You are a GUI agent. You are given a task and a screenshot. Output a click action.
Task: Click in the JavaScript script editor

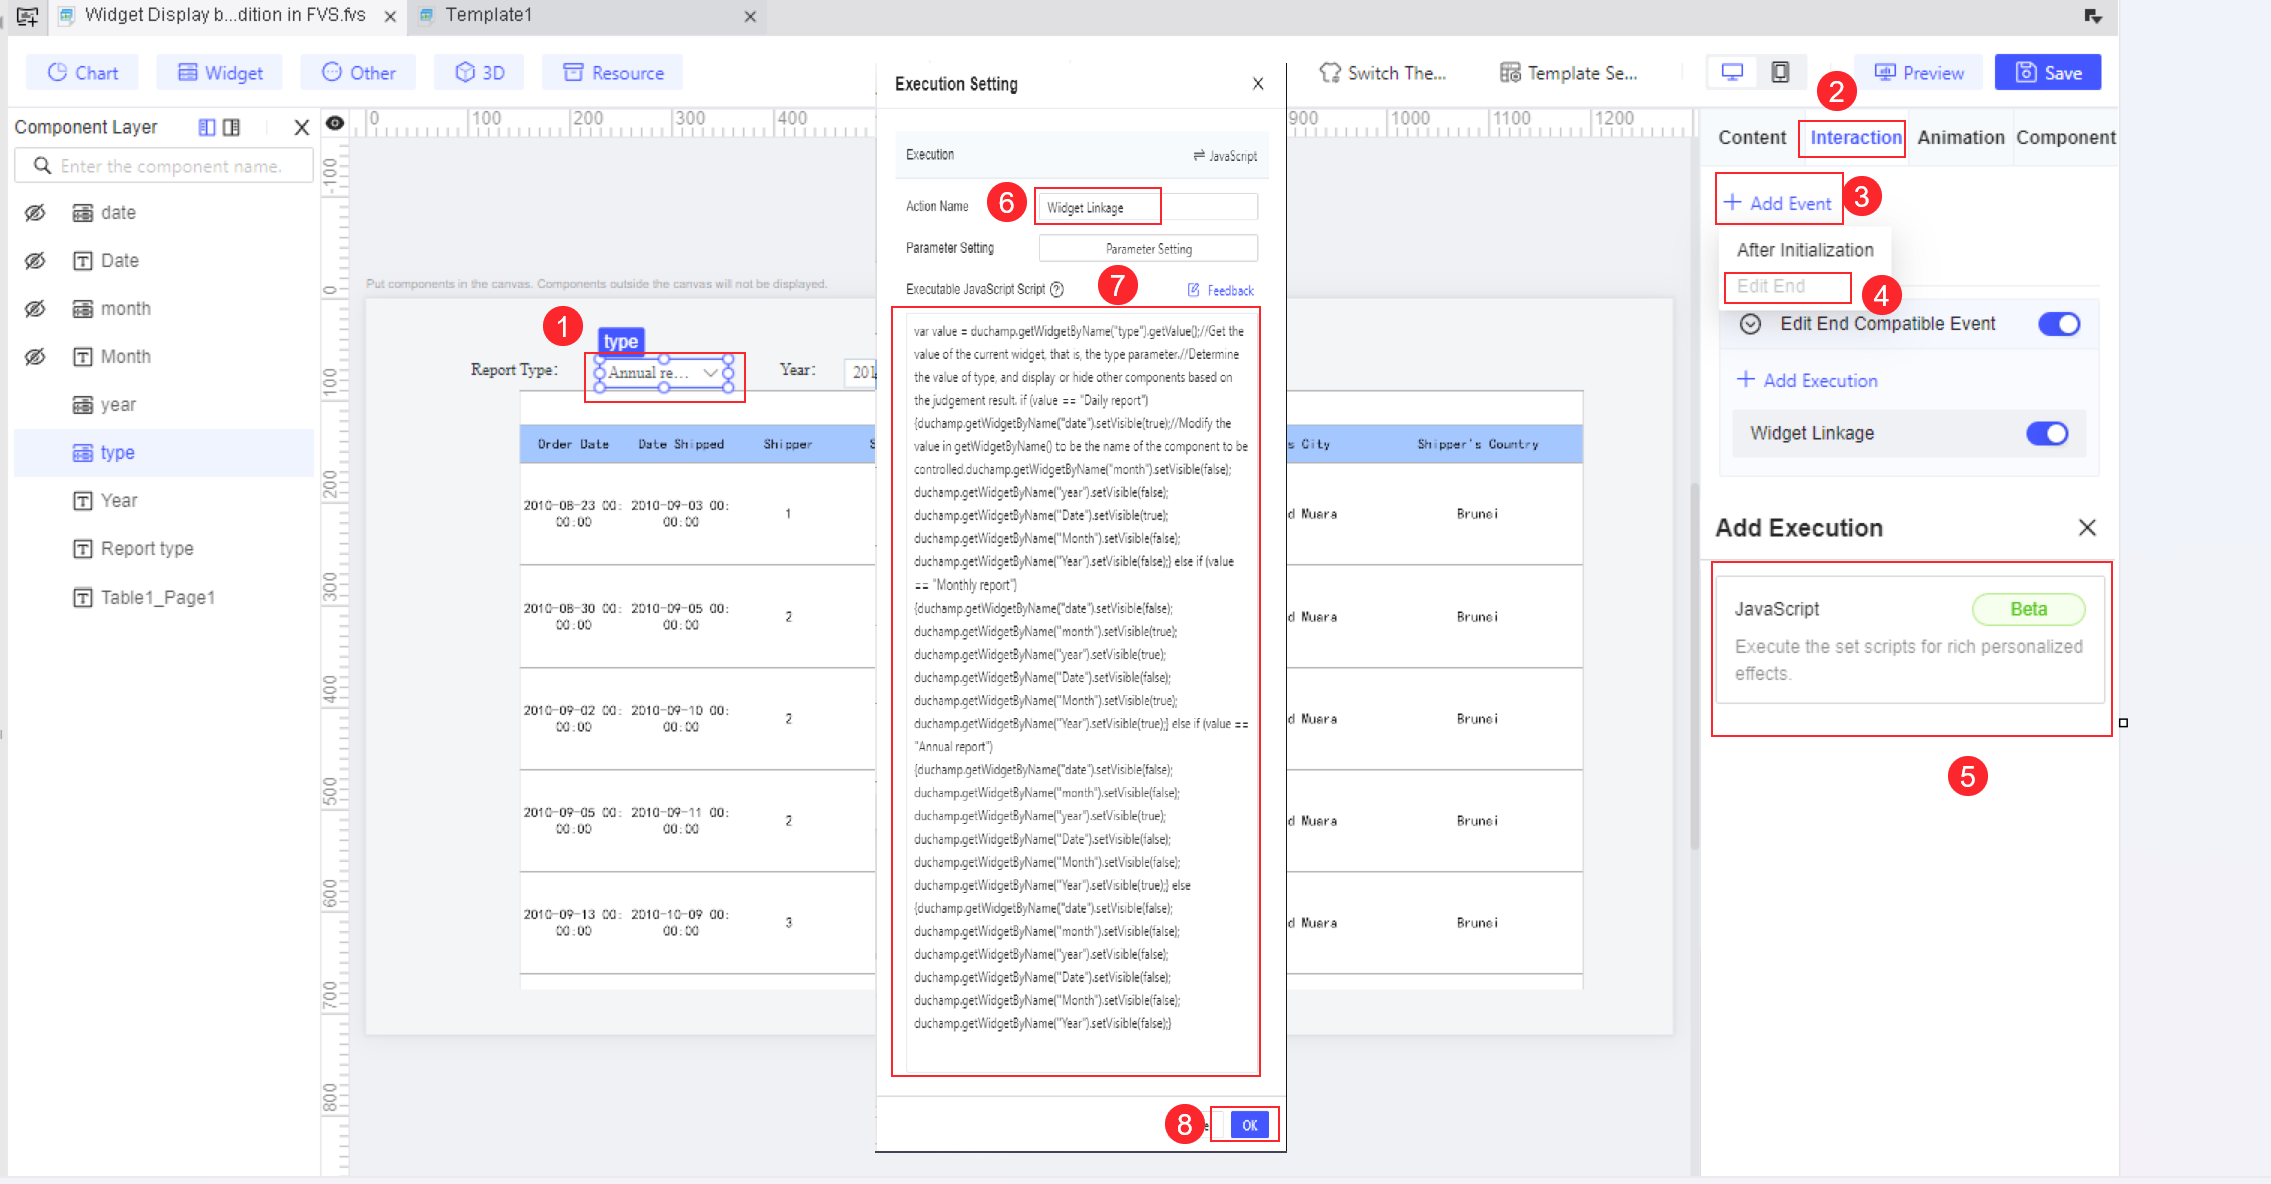coord(1081,690)
